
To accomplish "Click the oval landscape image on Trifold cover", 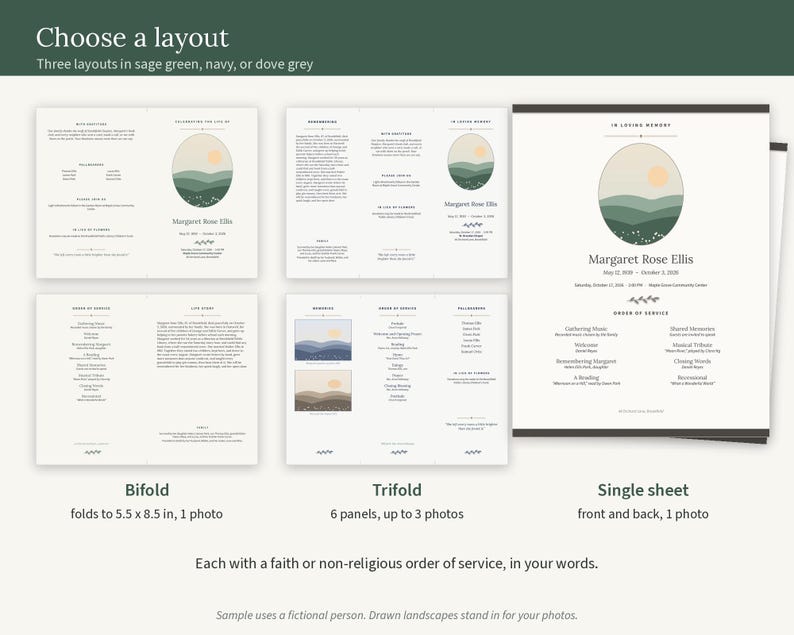I will coord(471,162).
